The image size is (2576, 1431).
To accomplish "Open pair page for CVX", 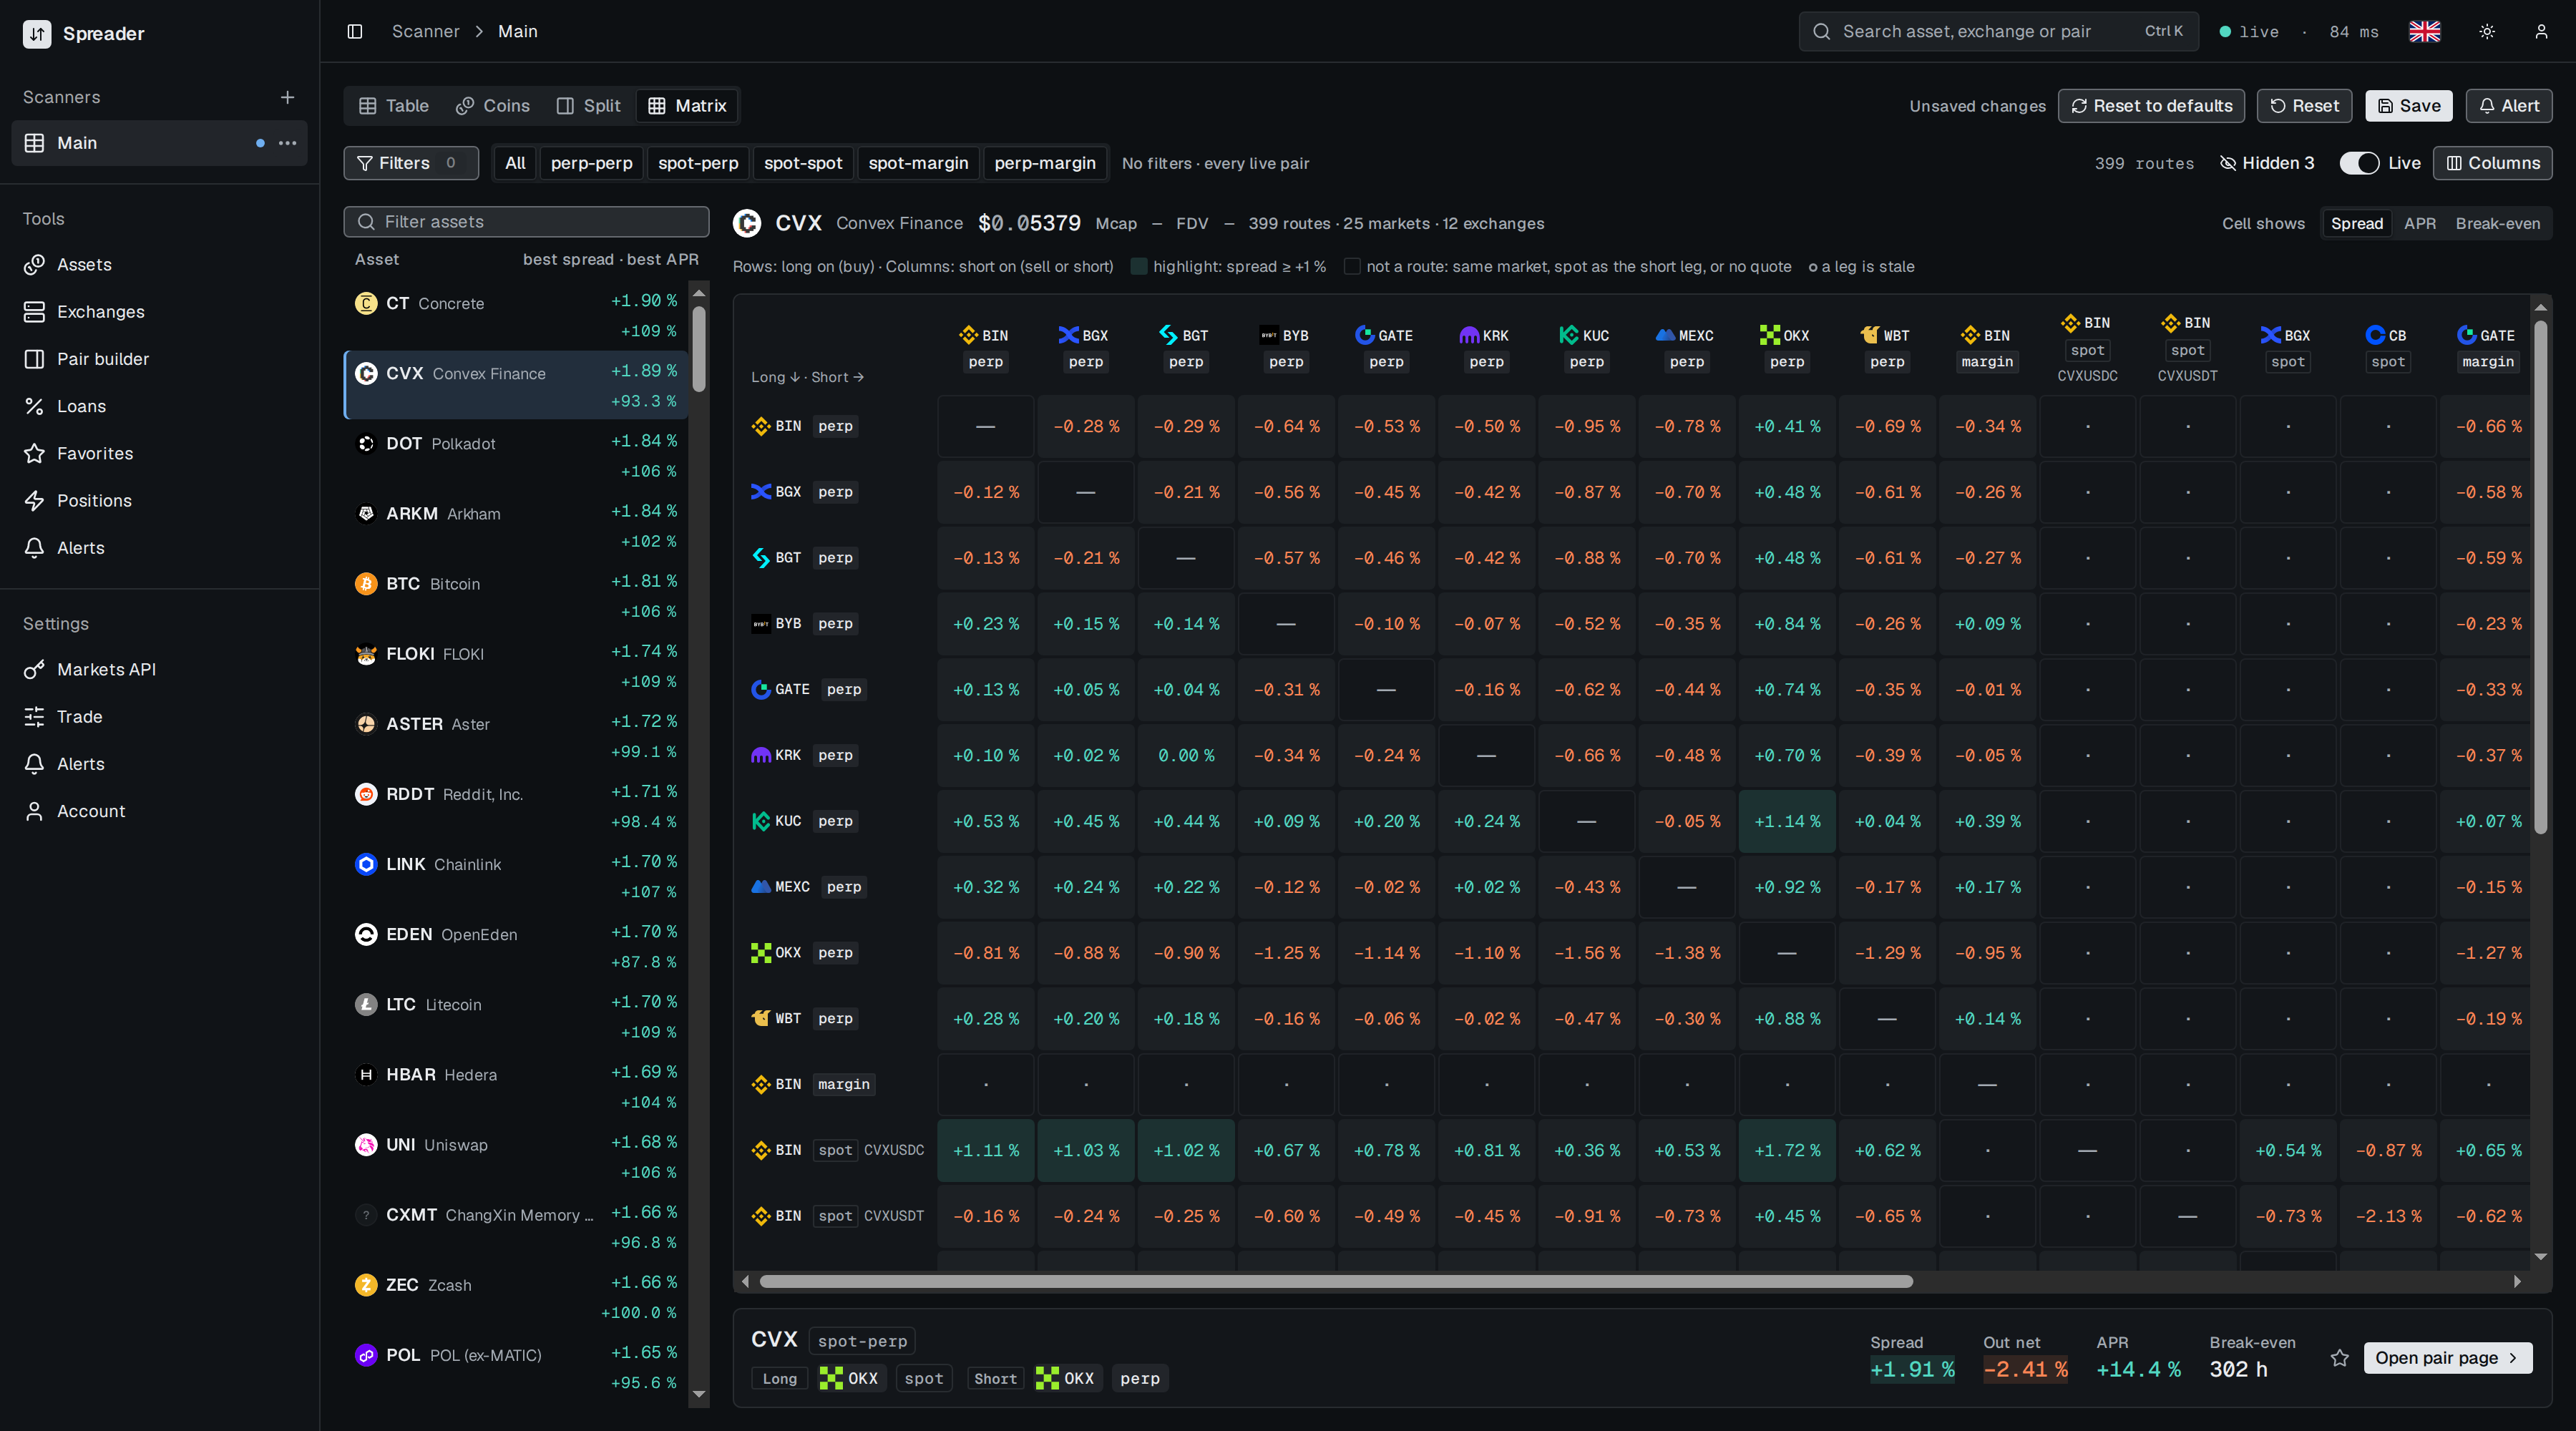I will (x=2447, y=1357).
